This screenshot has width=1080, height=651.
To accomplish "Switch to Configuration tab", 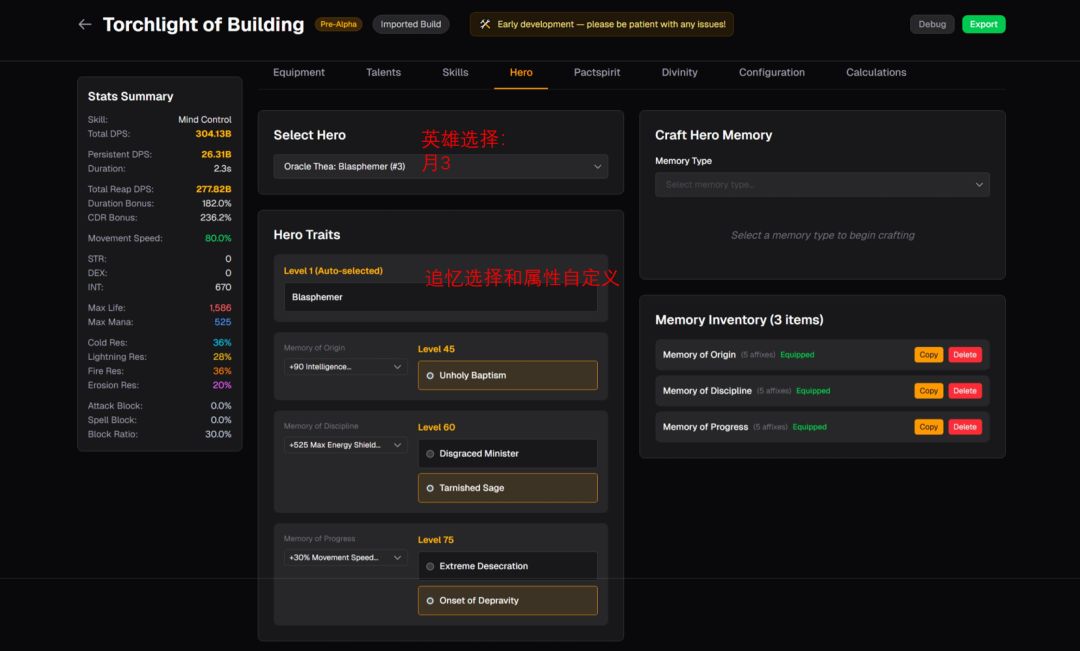I will (x=771, y=72).
